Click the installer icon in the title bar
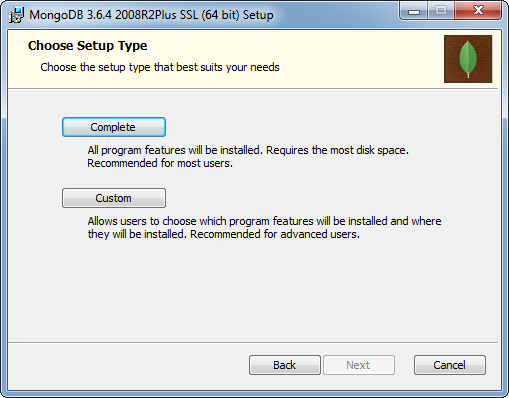 16,15
